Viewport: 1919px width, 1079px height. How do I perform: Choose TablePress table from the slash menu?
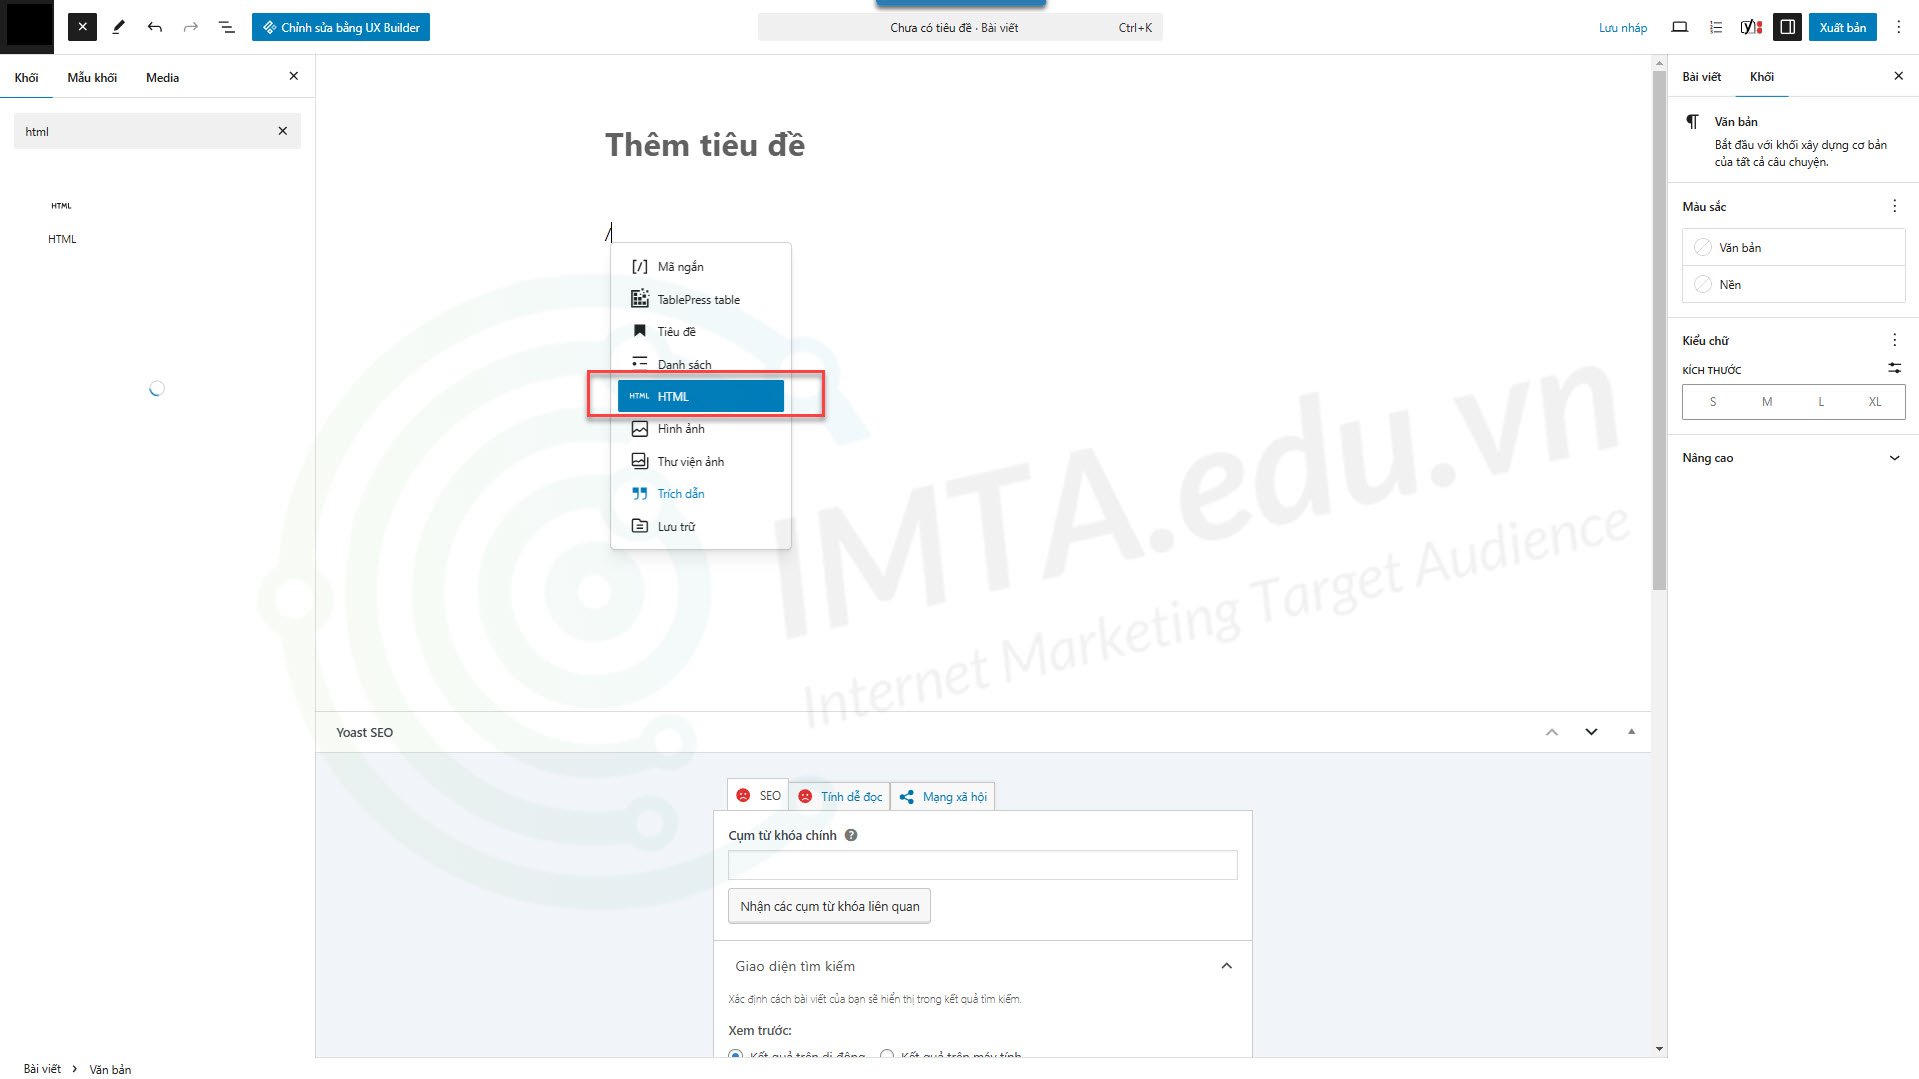coord(700,299)
